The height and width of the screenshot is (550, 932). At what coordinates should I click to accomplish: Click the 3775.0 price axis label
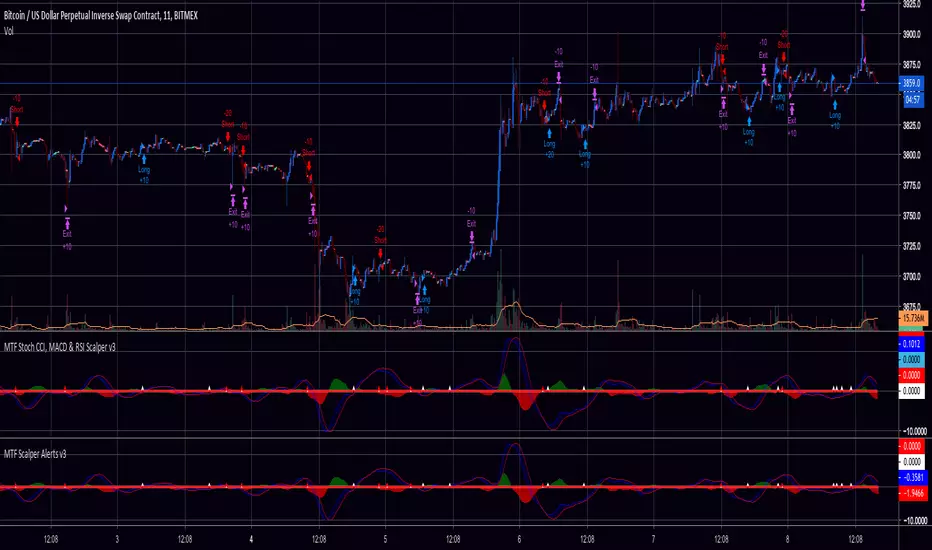[911, 186]
